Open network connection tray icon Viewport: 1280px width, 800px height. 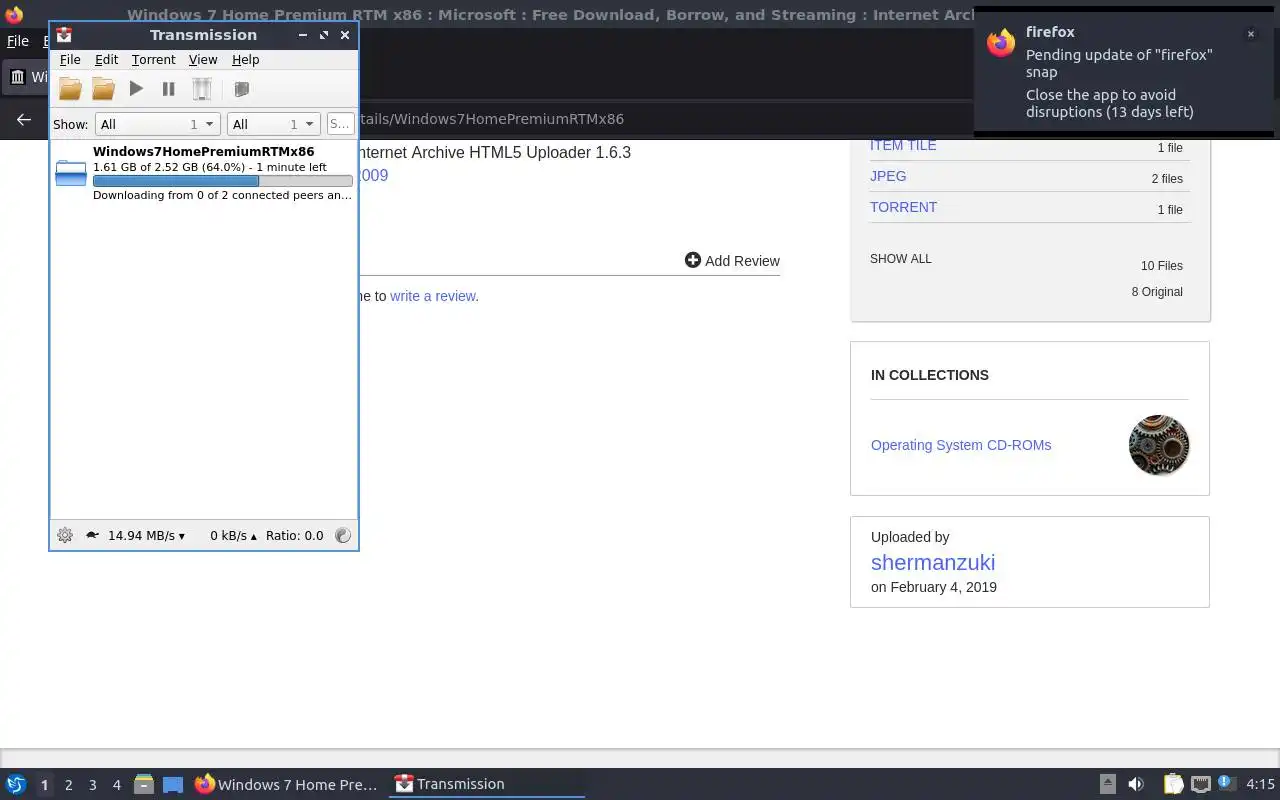click(1201, 784)
